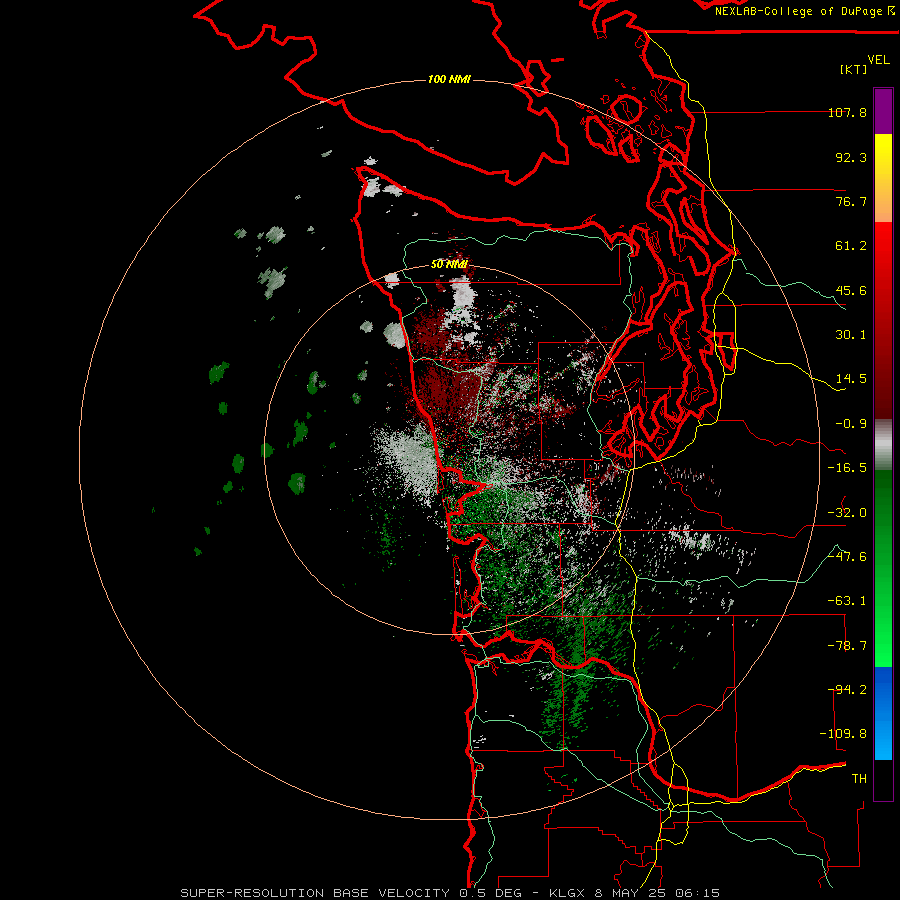Click the -63.1 legend value

coord(847,601)
